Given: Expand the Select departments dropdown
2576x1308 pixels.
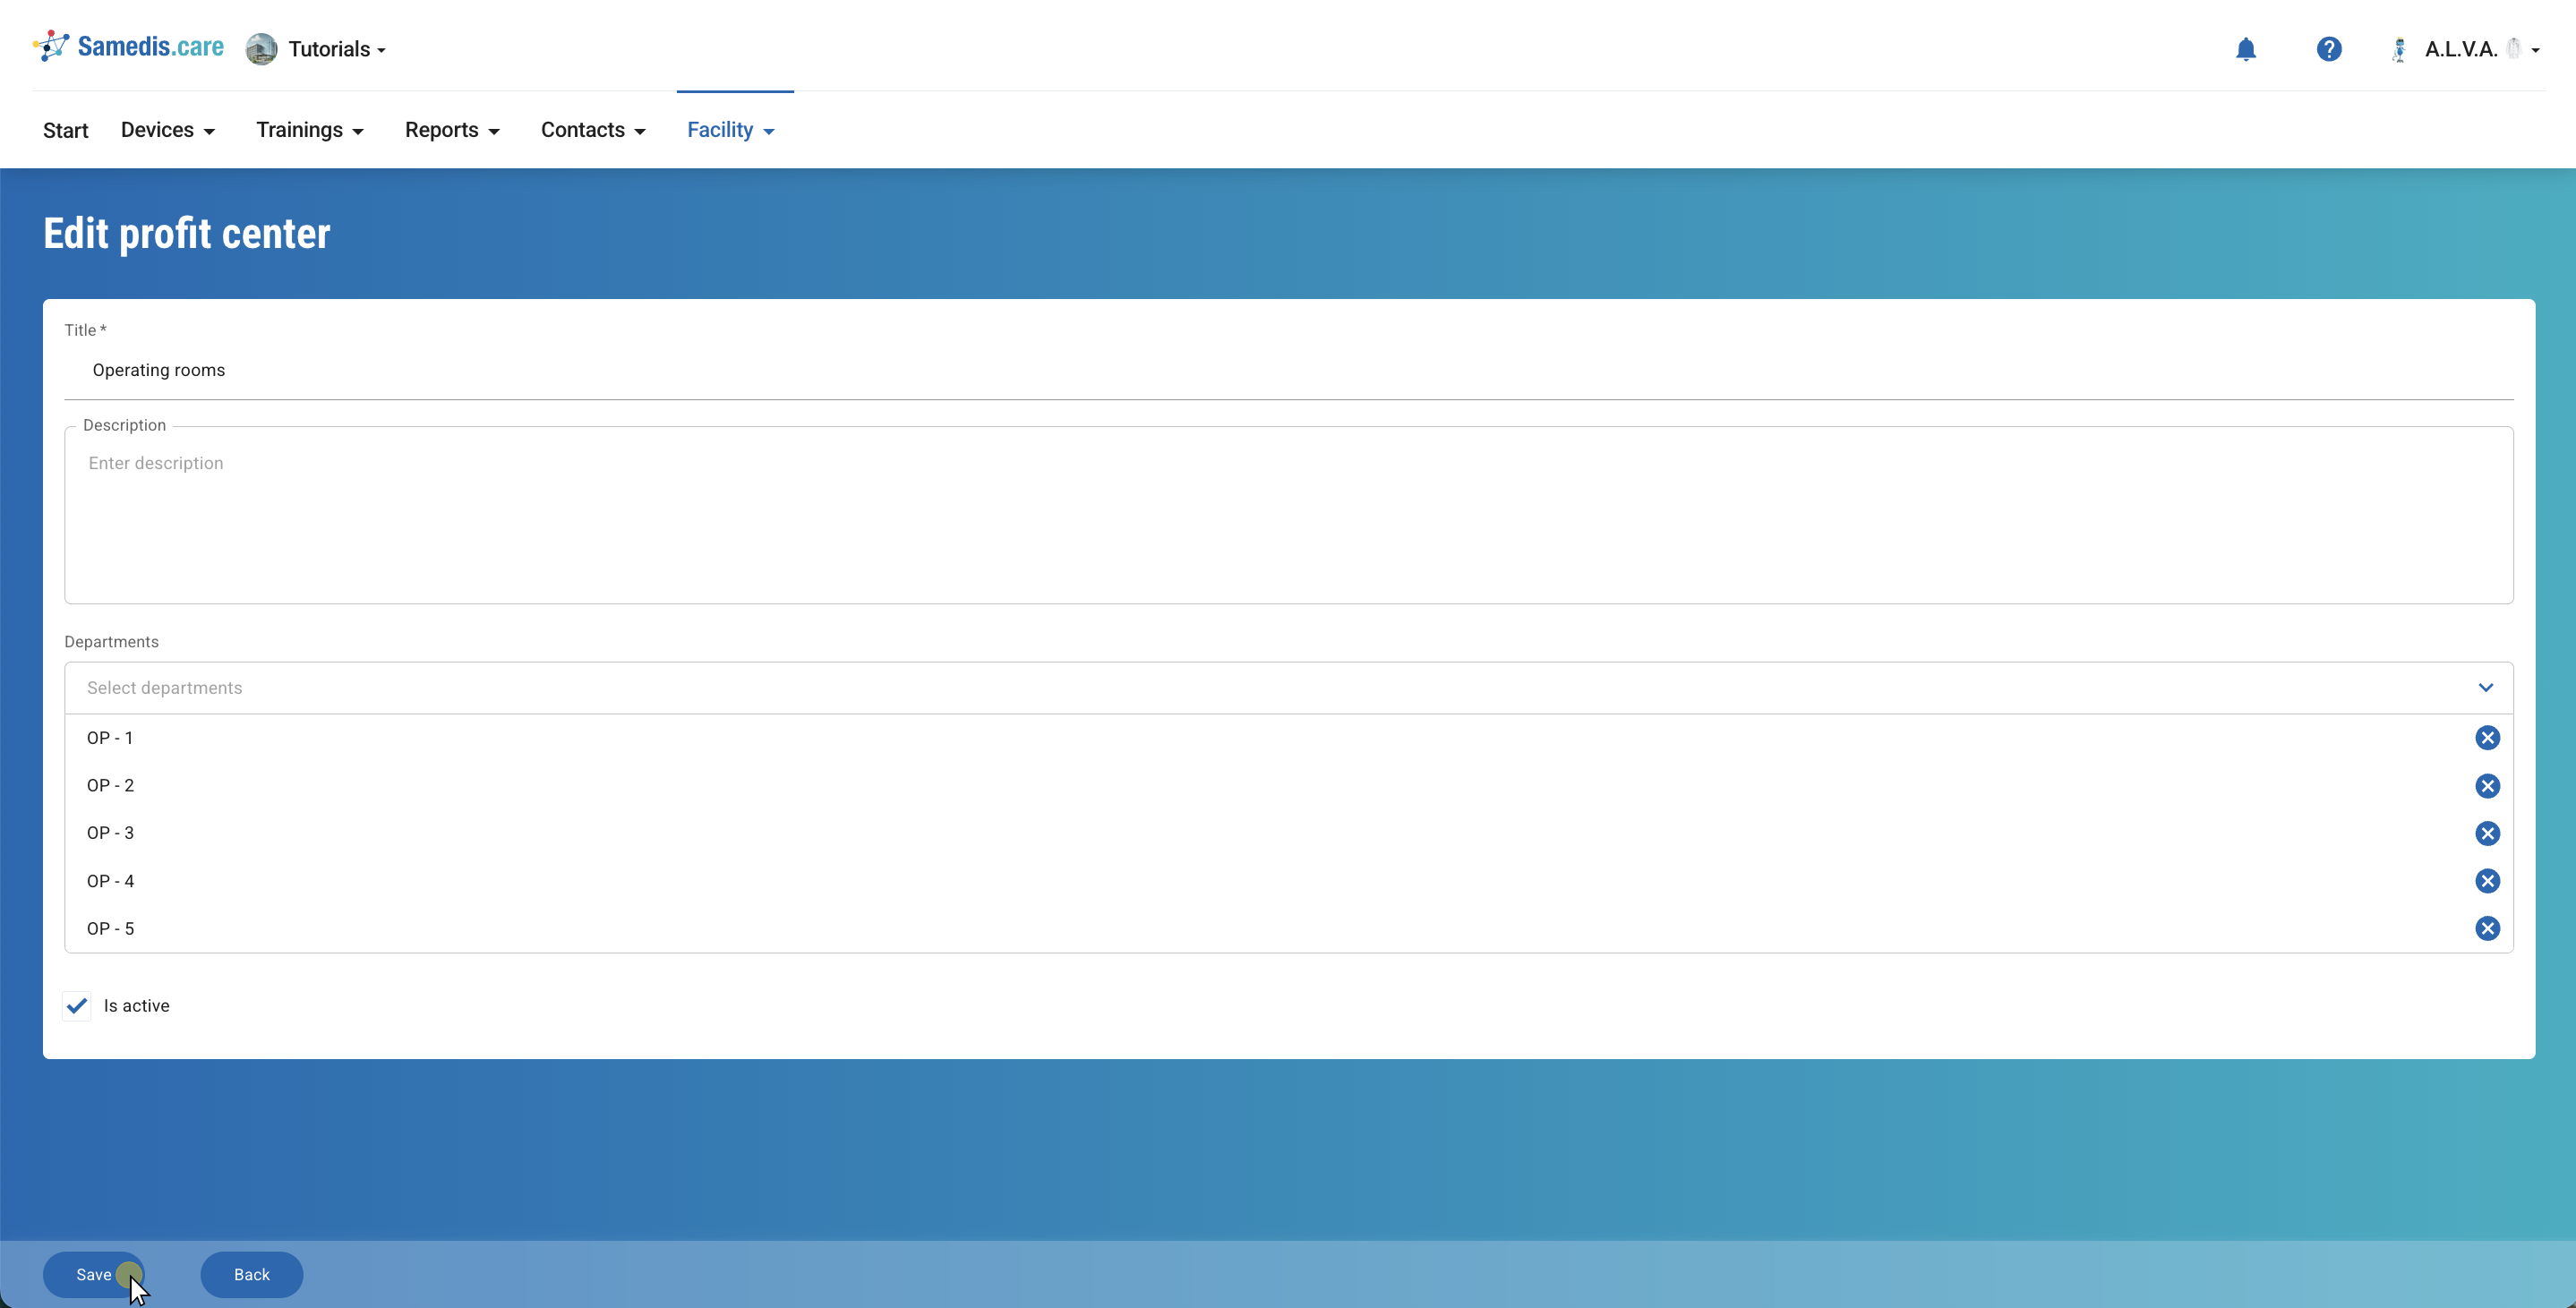Looking at the screenshot, I should click(x=2485, y=688).
